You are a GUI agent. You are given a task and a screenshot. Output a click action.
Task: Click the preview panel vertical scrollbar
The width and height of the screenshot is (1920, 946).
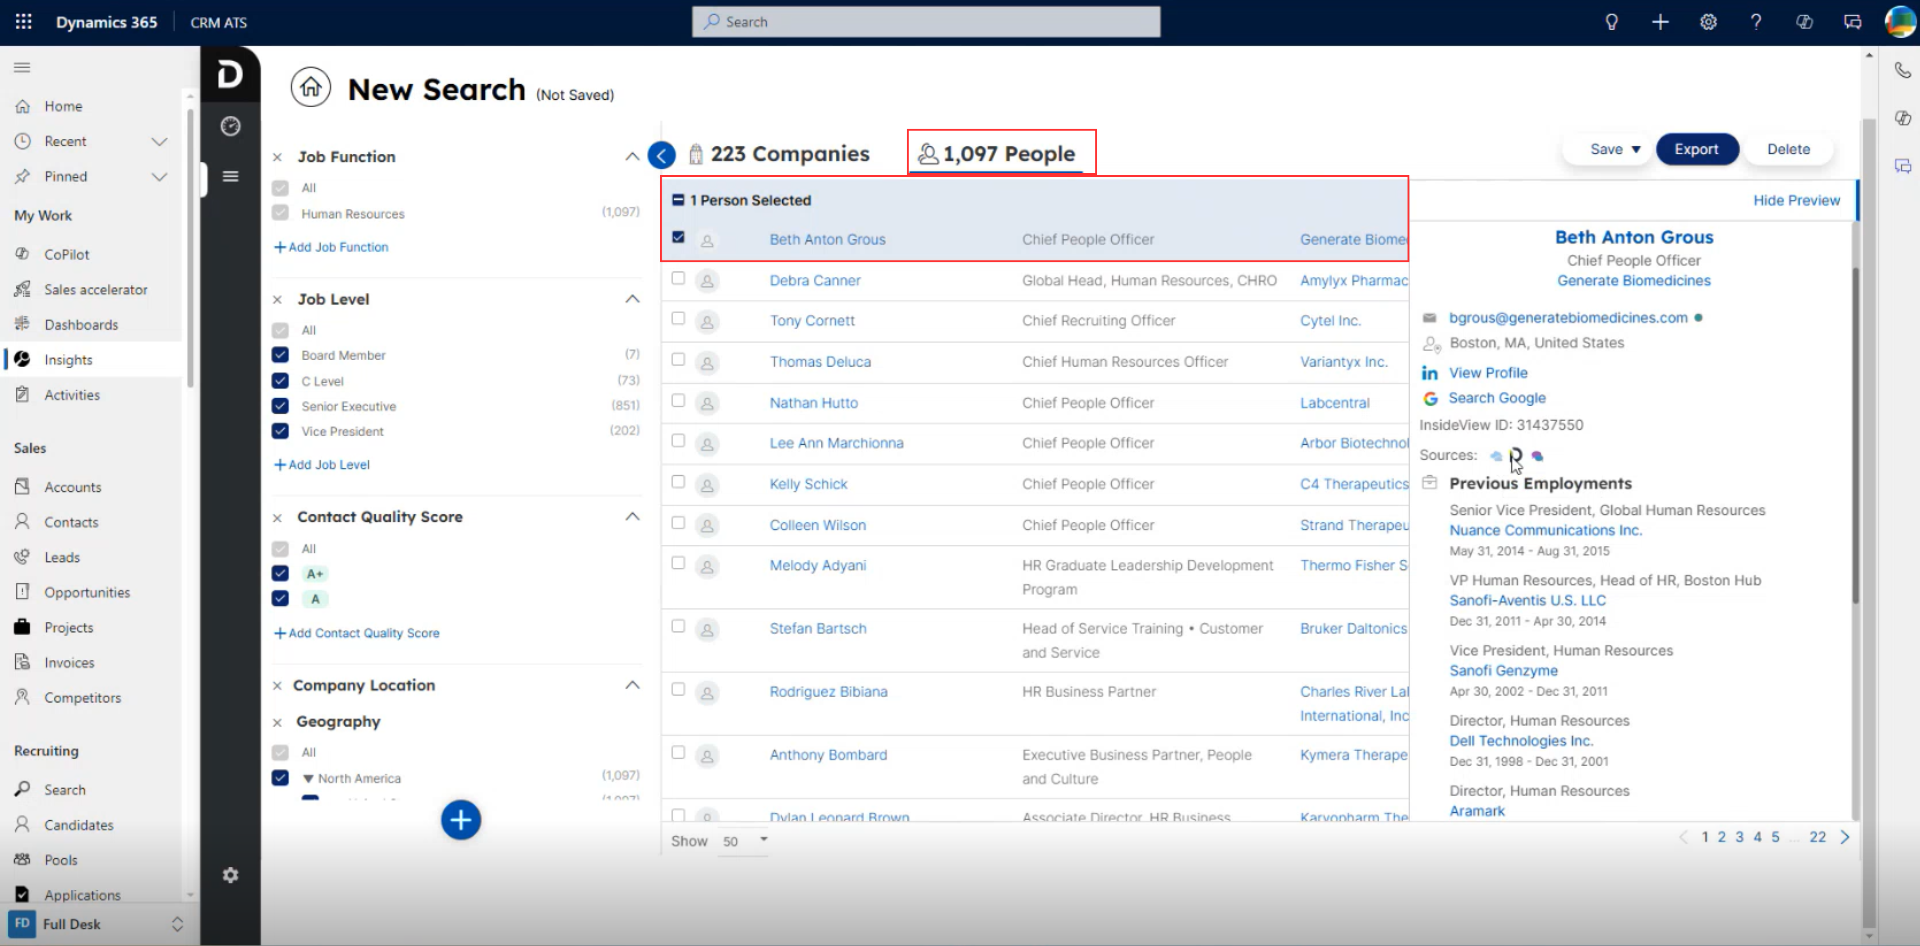point(1855,435)
